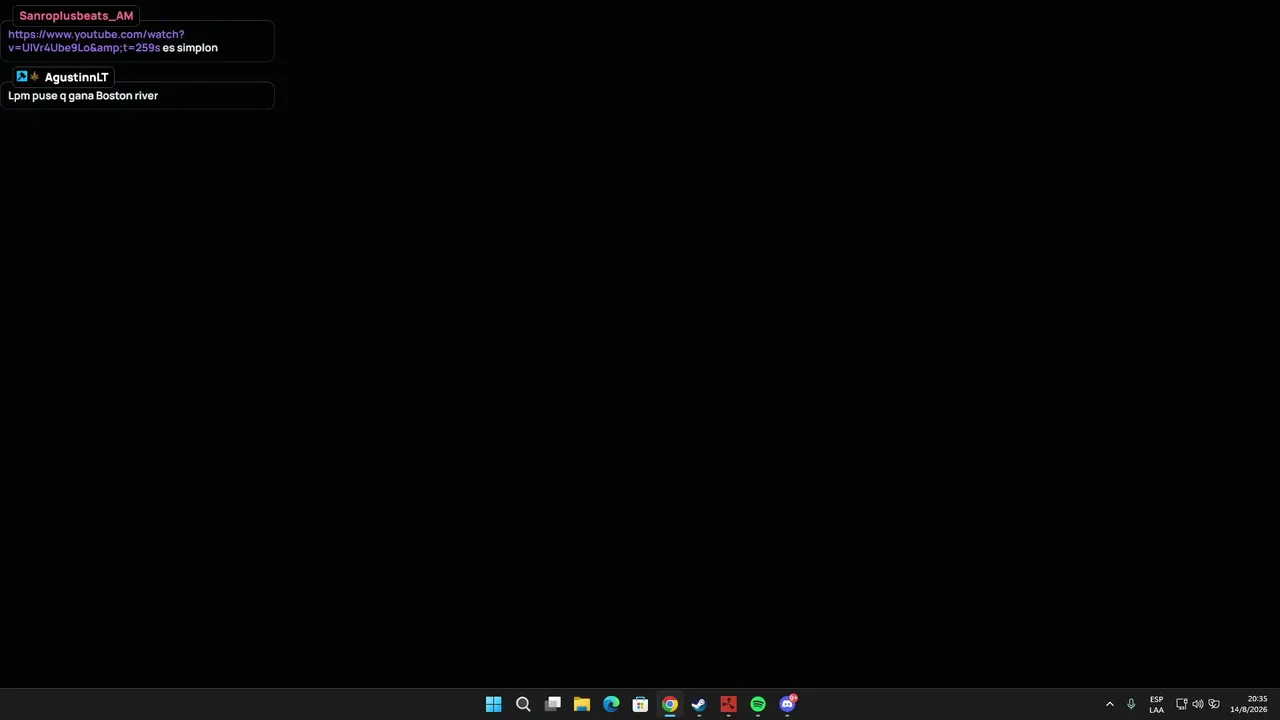Open File Explorer from the taskbar
This screenshot has height=720, width=1280.
pyautogui.click(x=582, y=705)
